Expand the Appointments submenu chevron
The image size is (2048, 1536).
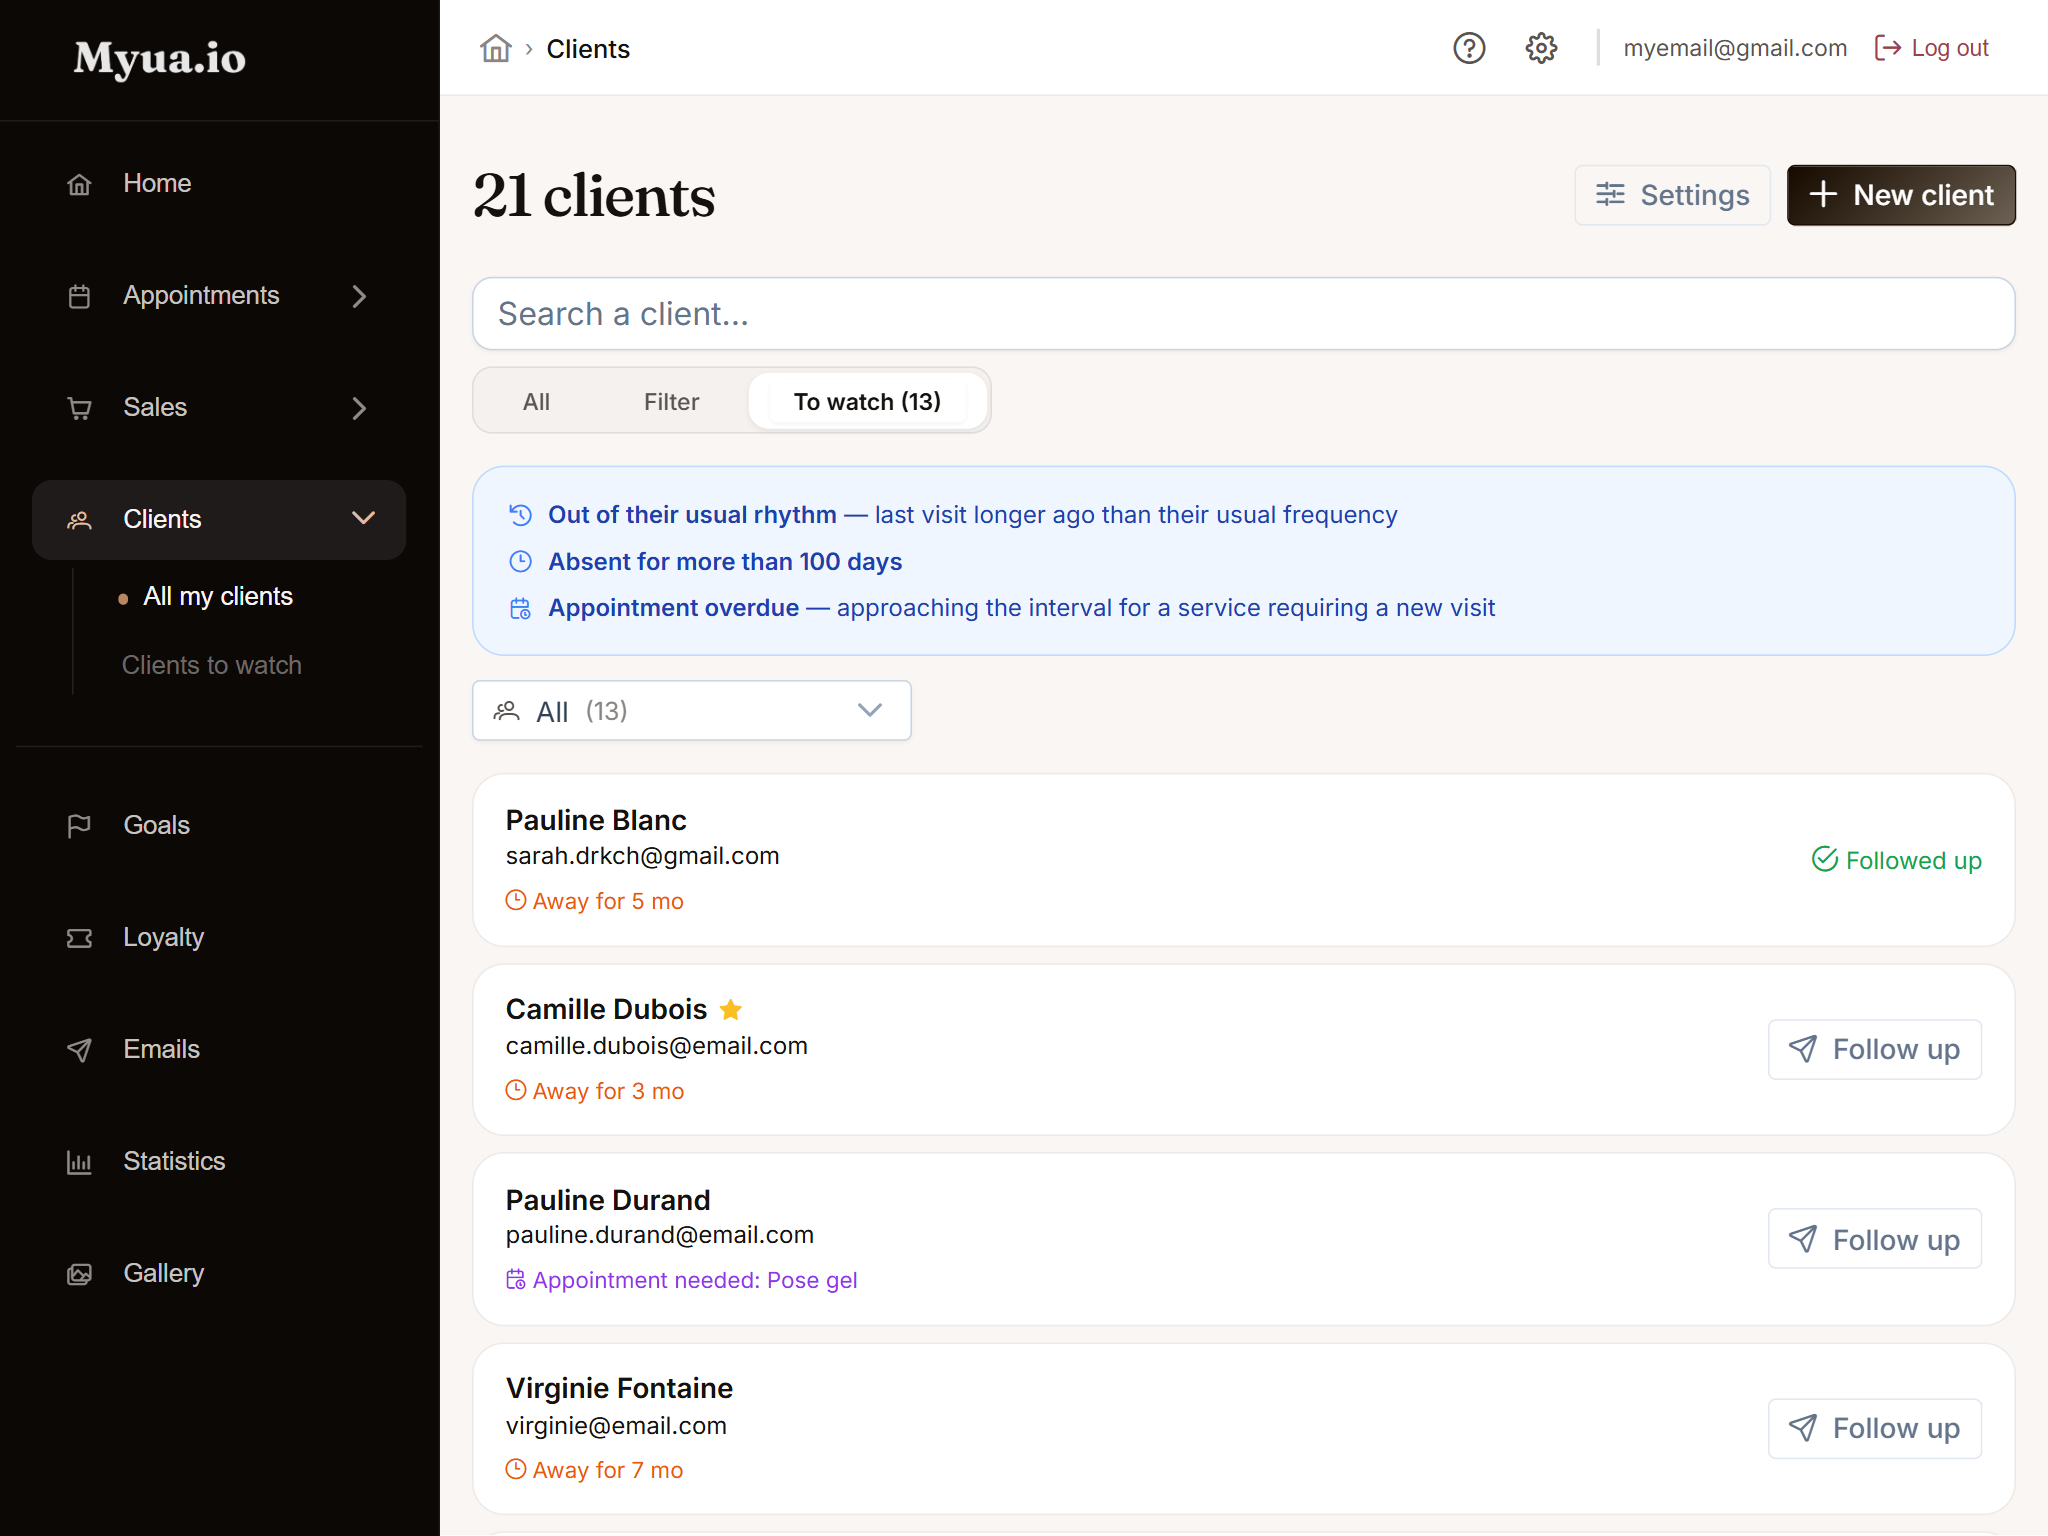tap(360, 296)
